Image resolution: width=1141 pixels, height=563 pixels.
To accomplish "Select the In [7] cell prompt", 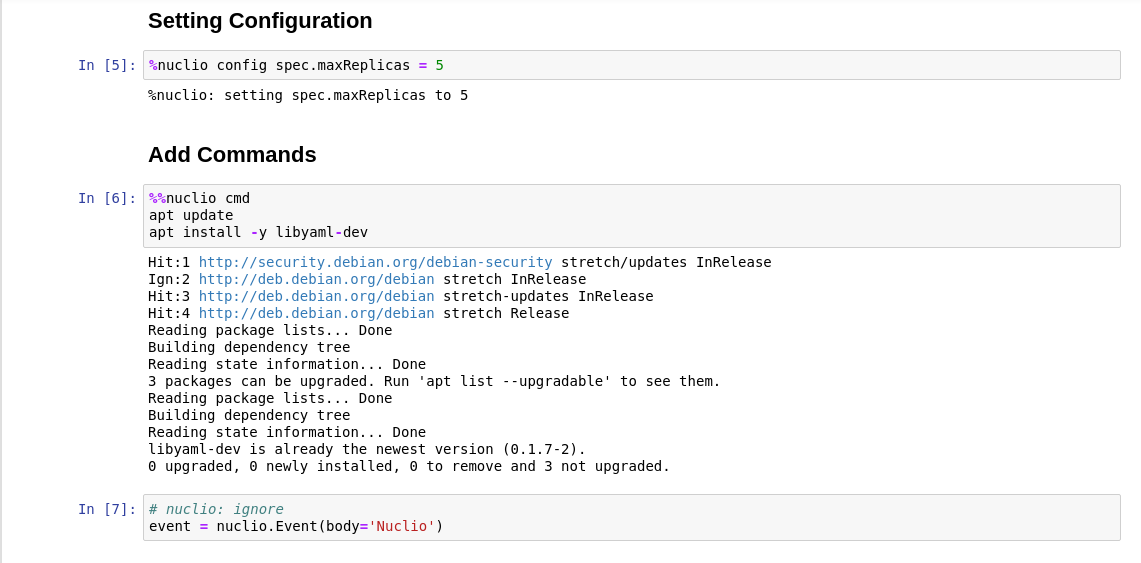I will [107, 509].
